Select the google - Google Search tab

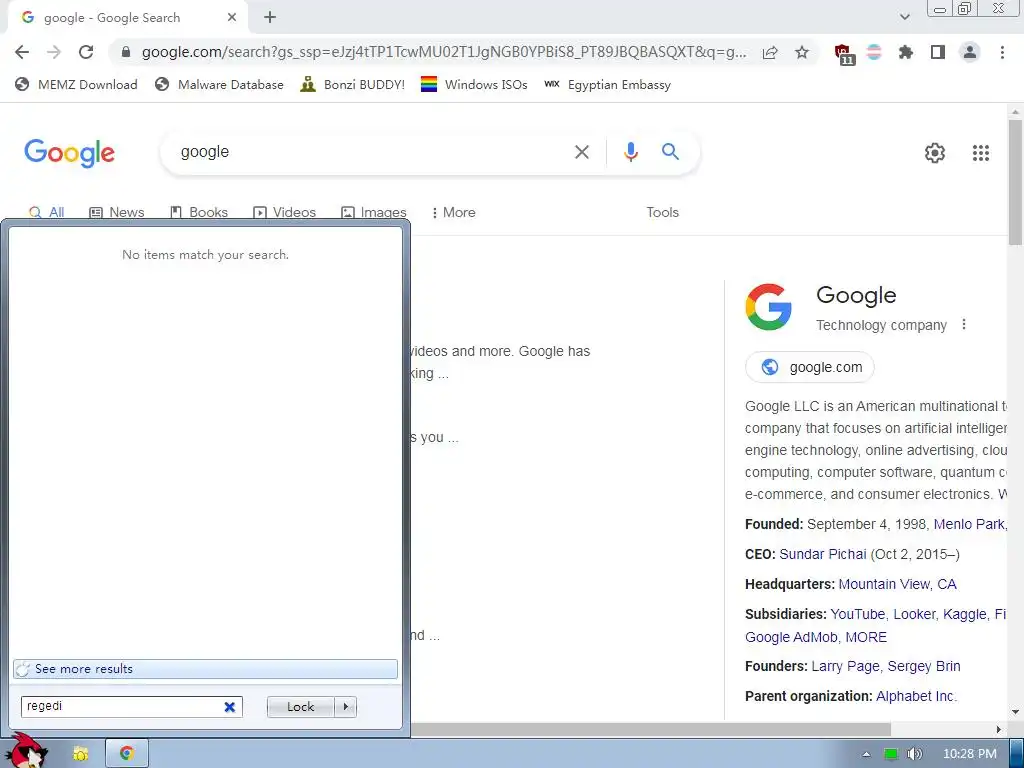(127, 18)
